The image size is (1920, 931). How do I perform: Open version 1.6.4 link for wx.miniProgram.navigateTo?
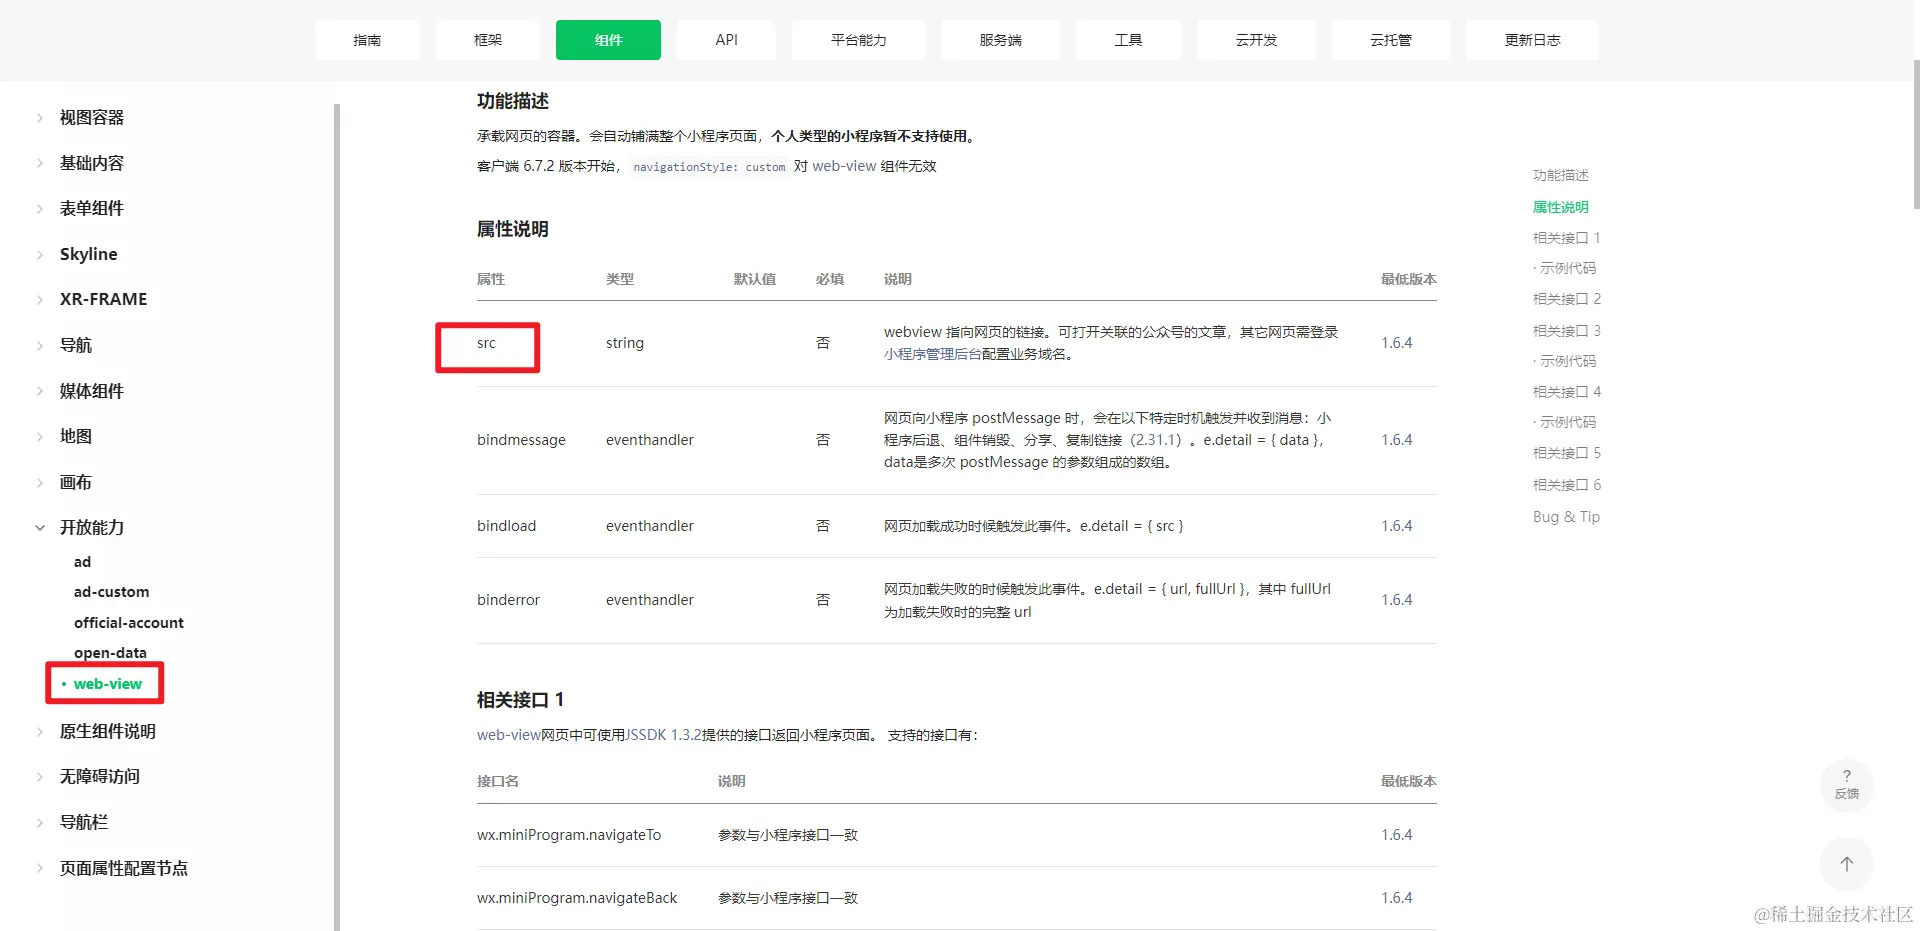[x=1397, y=835]
